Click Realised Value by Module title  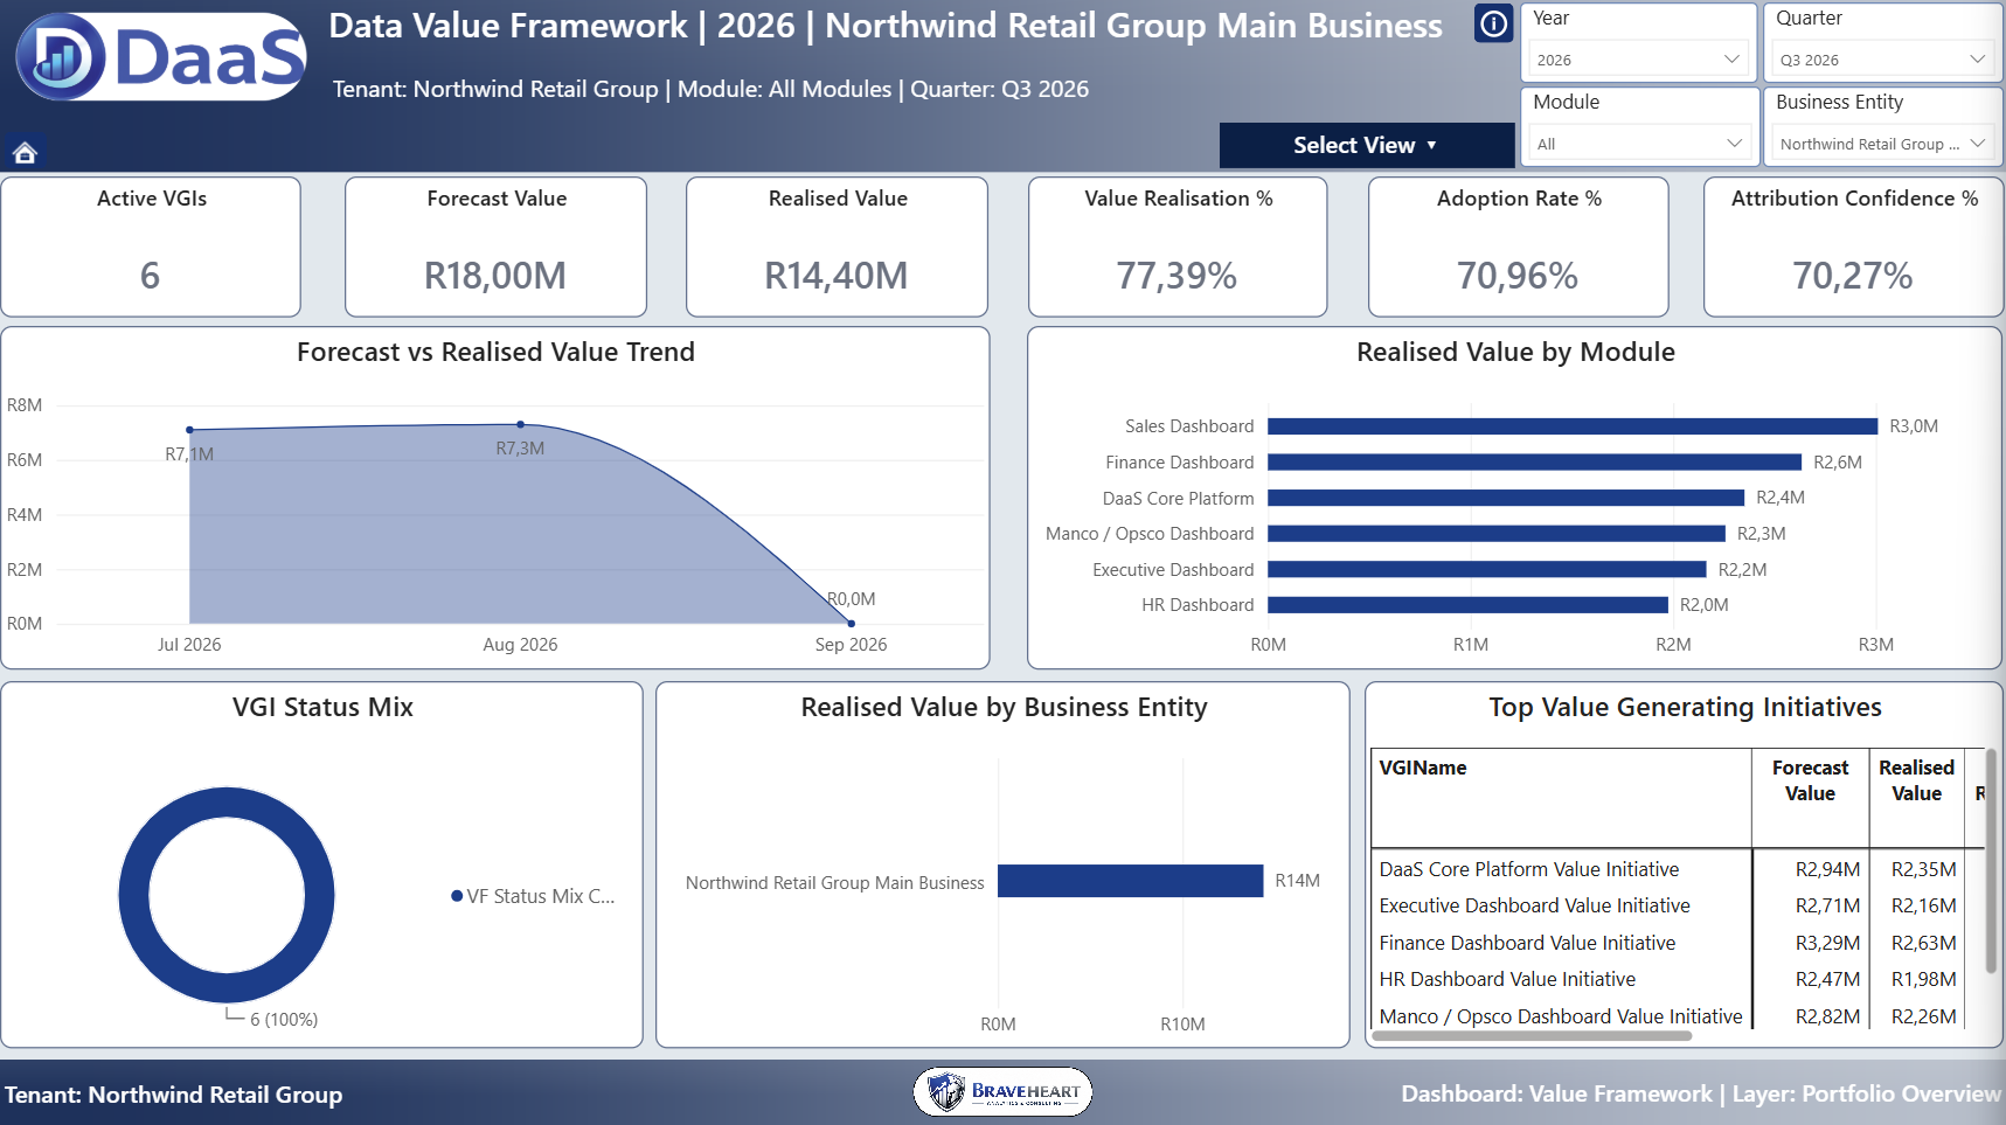click(1515, 352)
